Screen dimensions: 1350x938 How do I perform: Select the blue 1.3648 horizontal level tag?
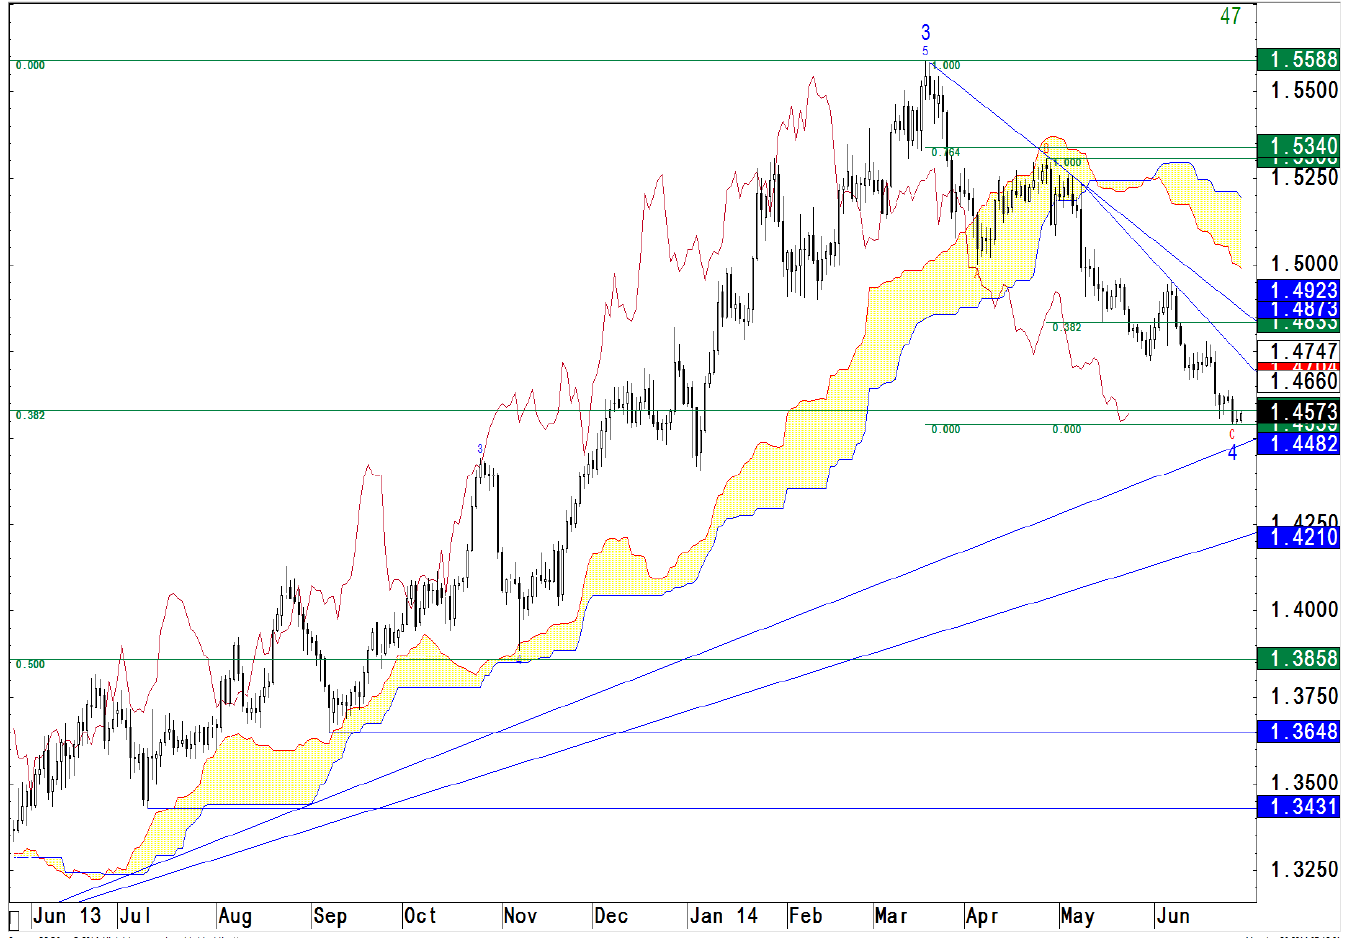[x=1298, y=732]
